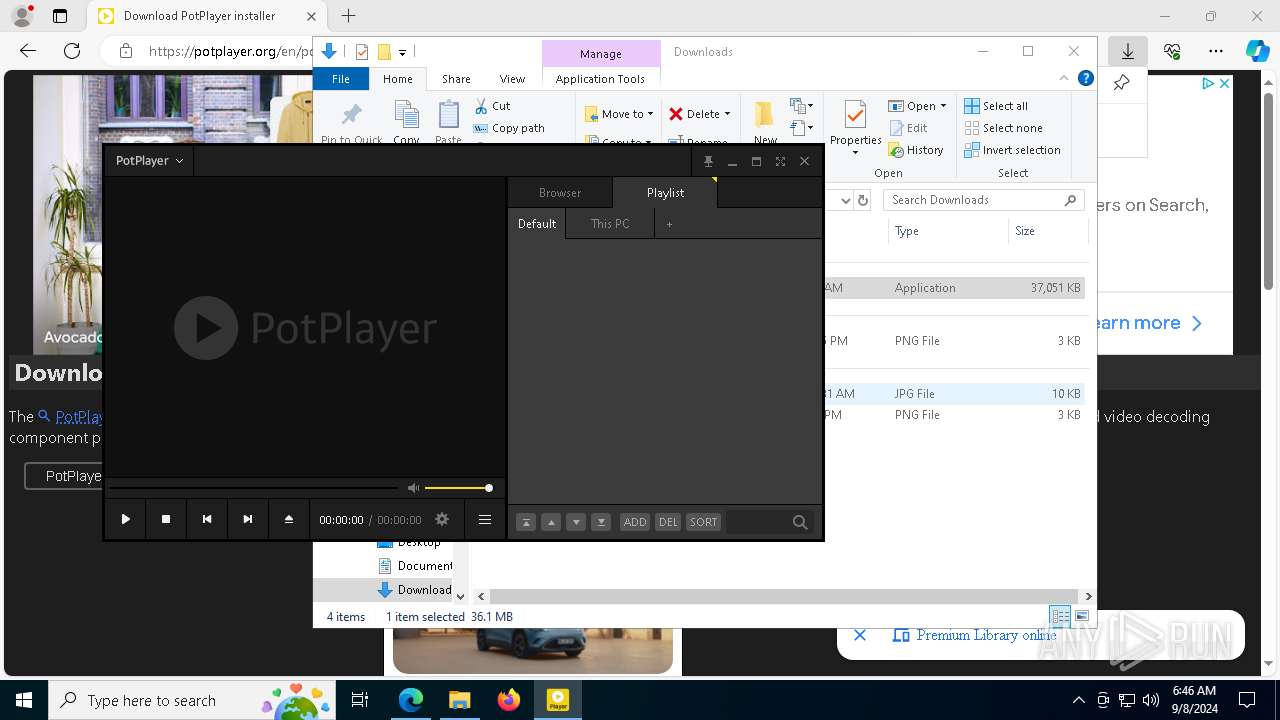Click the playlist search magnifier icon

point(800,522)
